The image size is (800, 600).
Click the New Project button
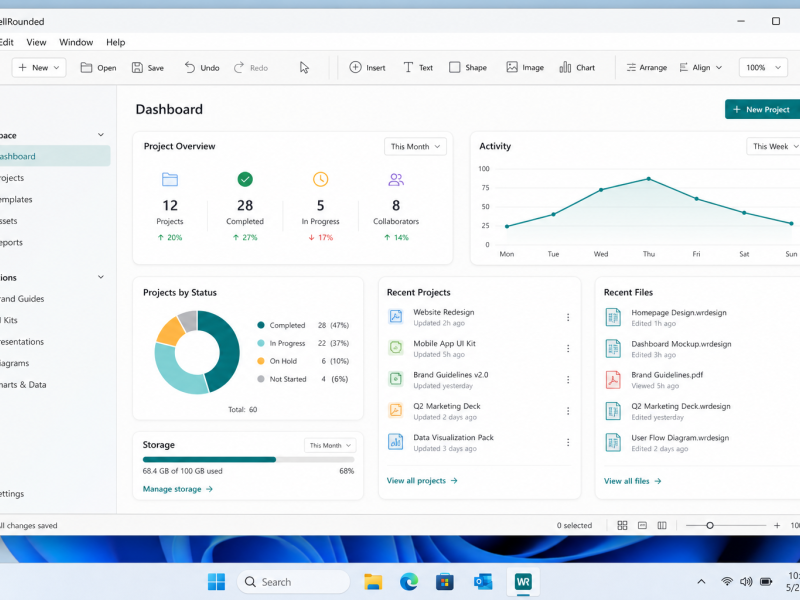tap(762, 109)
